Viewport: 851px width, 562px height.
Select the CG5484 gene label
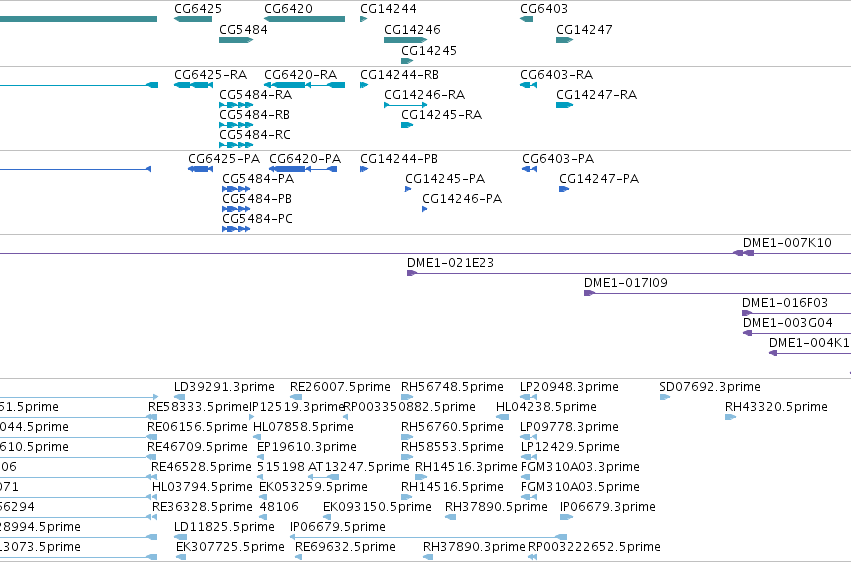pyautogui.click(x=243, y=30)
